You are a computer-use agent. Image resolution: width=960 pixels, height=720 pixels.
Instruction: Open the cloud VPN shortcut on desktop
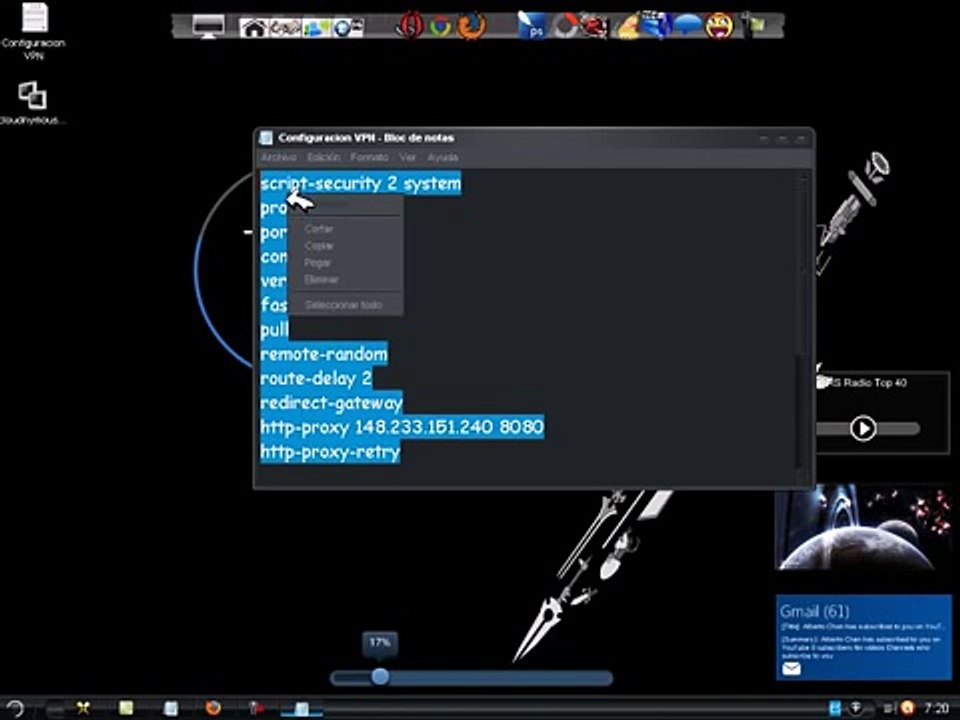pos(32,103)
